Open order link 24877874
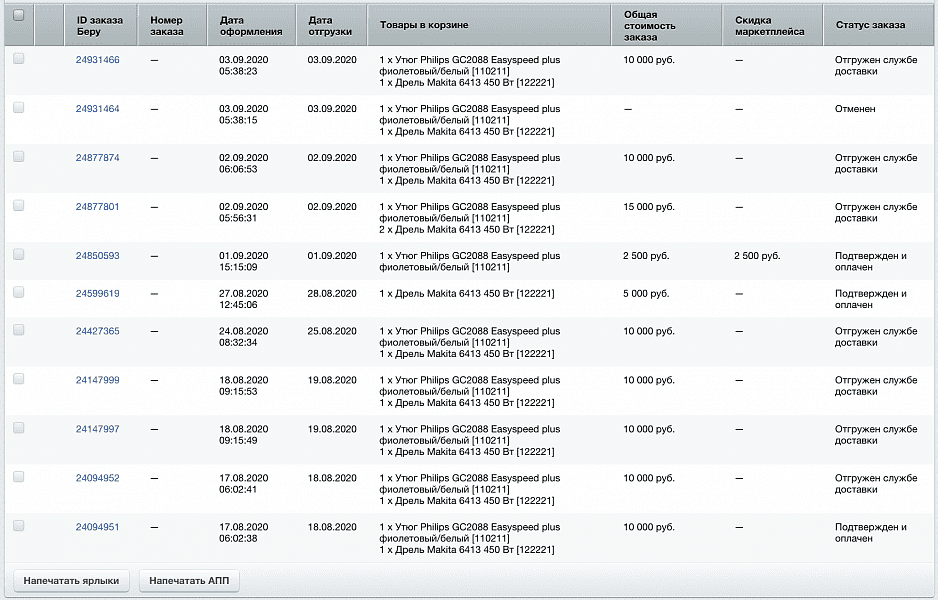Screen dimensions: 938x600 (x=97, y=158)
